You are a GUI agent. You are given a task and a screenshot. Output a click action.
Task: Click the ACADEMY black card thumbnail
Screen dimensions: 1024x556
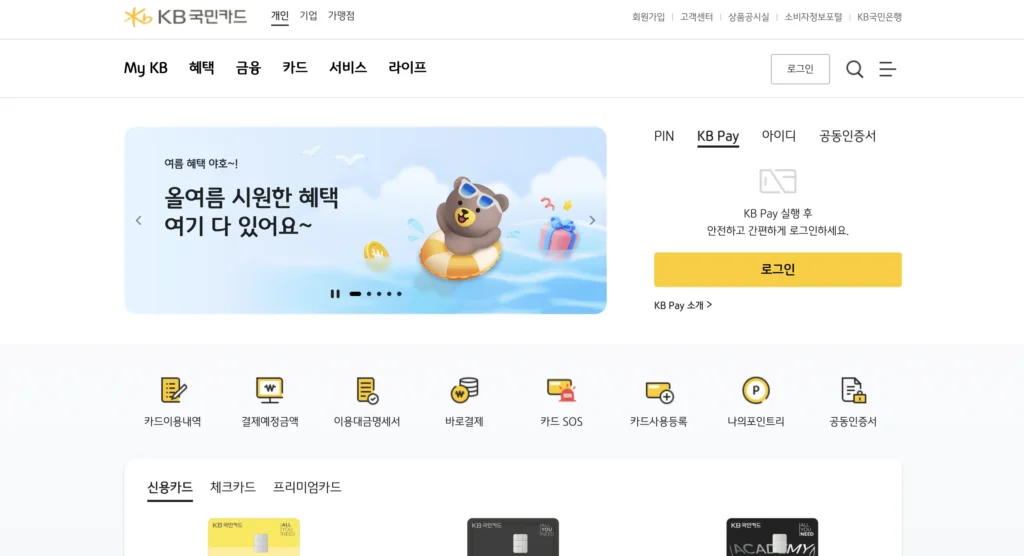tap(772, 537)
